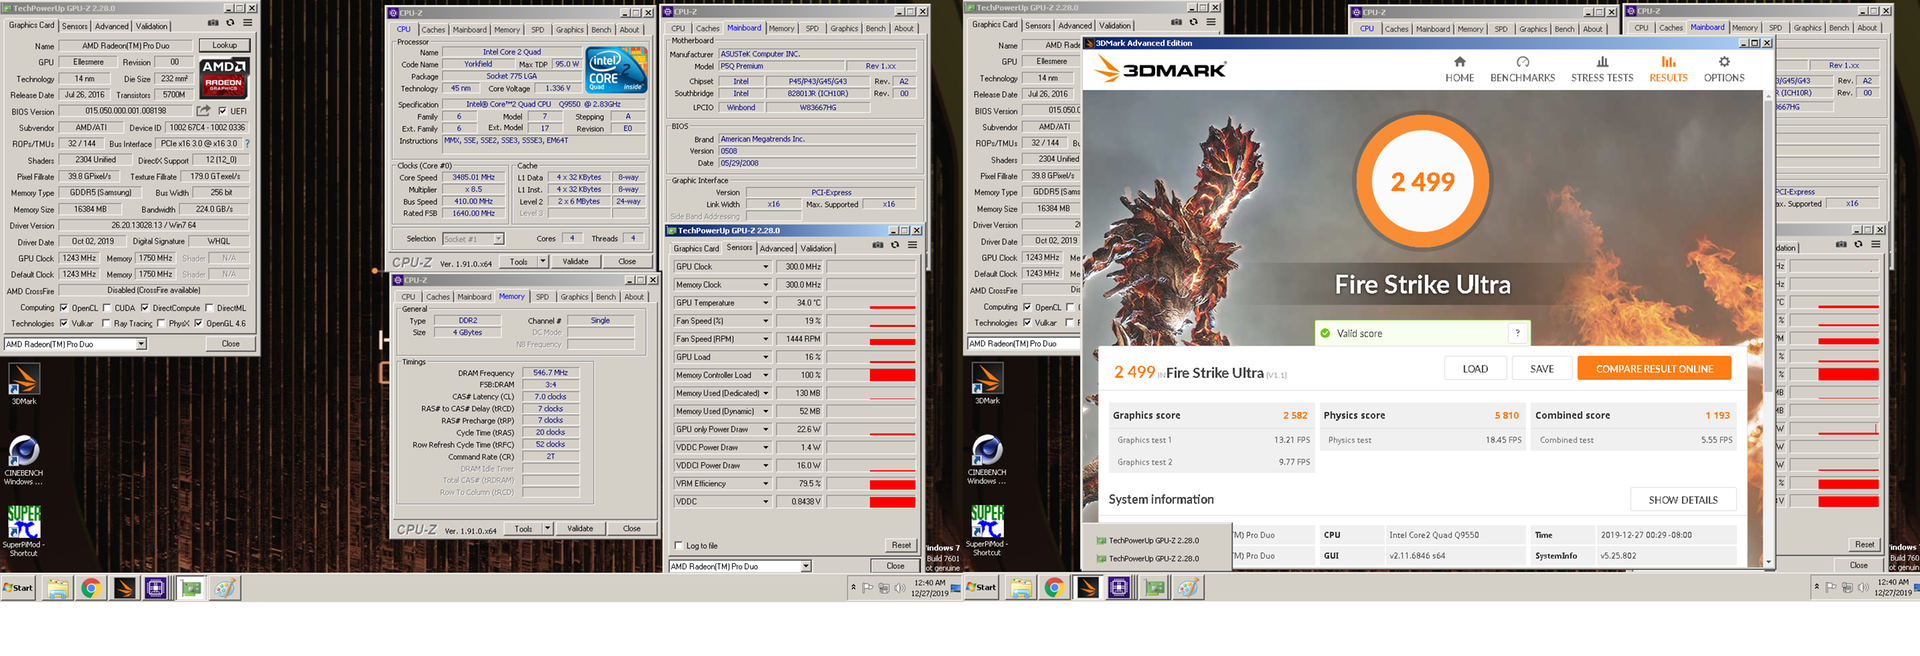The image size is (1920, 656).
Task: Open Tools dropdown arrow in CPU-Z Memory window
Action: point(547,529)
